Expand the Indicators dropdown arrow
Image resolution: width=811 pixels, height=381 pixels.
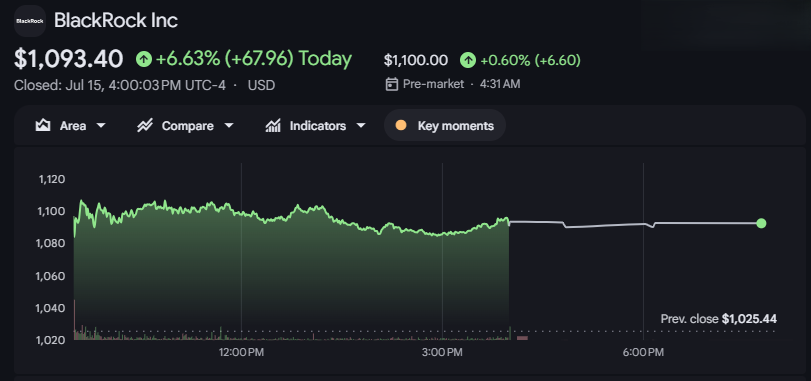(x=361, y=126)
